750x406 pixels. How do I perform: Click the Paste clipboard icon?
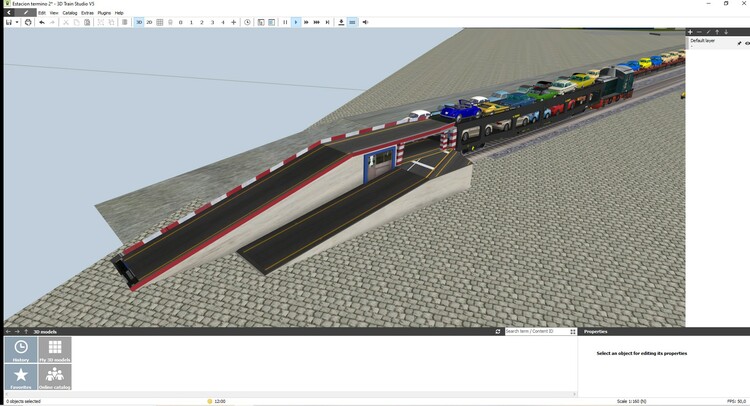point(87,22)
